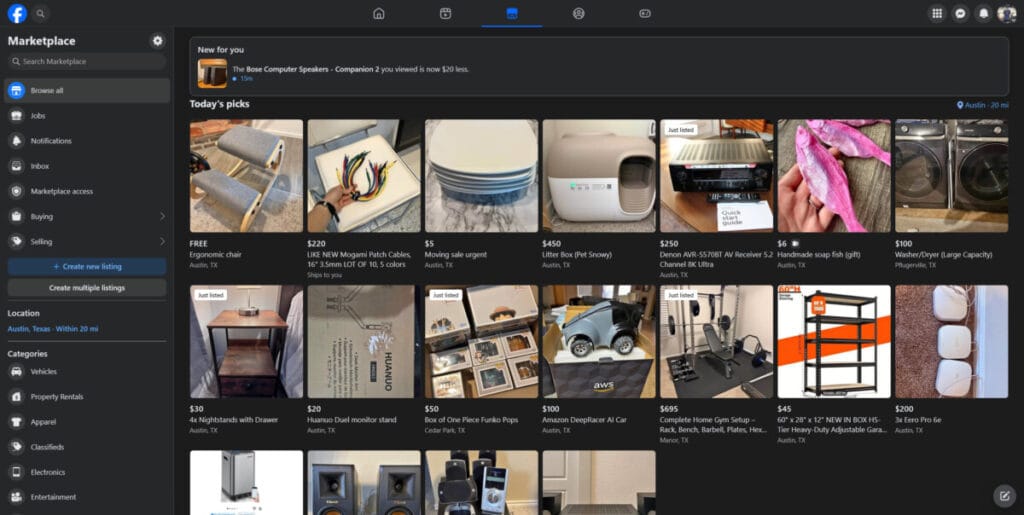Open Austin, Texas Within 20 mi link
The image size is (1024, 515).
point(53,328)
